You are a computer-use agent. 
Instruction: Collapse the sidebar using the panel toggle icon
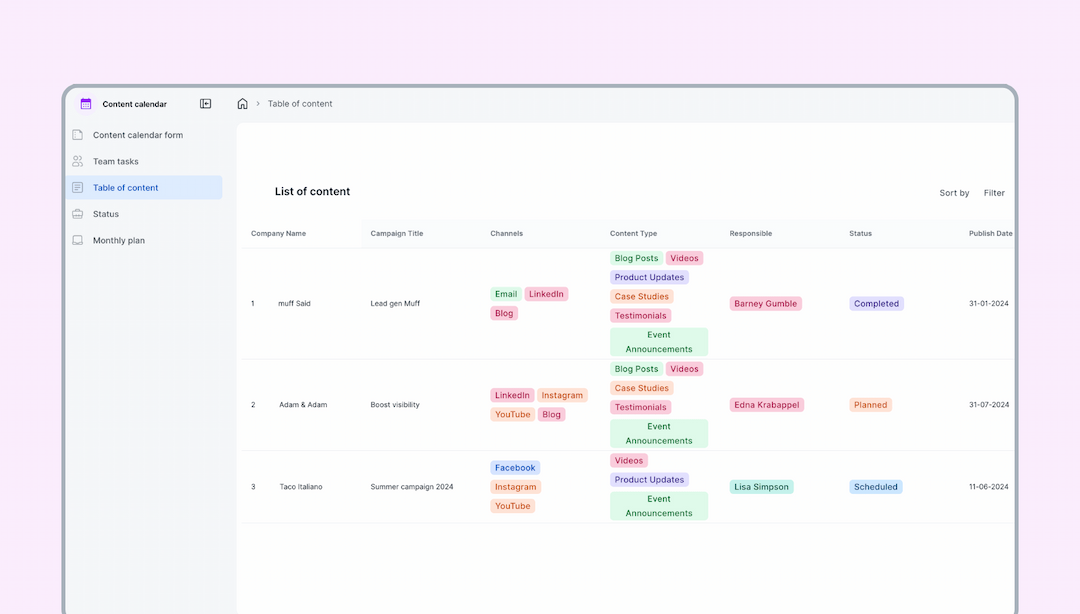point(205,103)
